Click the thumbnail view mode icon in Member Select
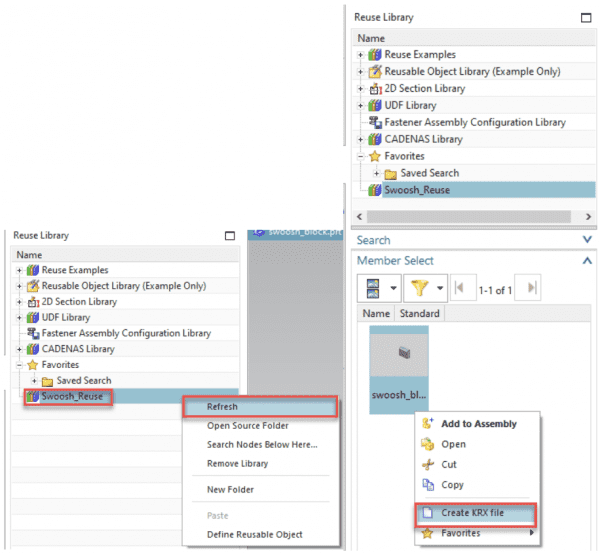 pos(373,288)
